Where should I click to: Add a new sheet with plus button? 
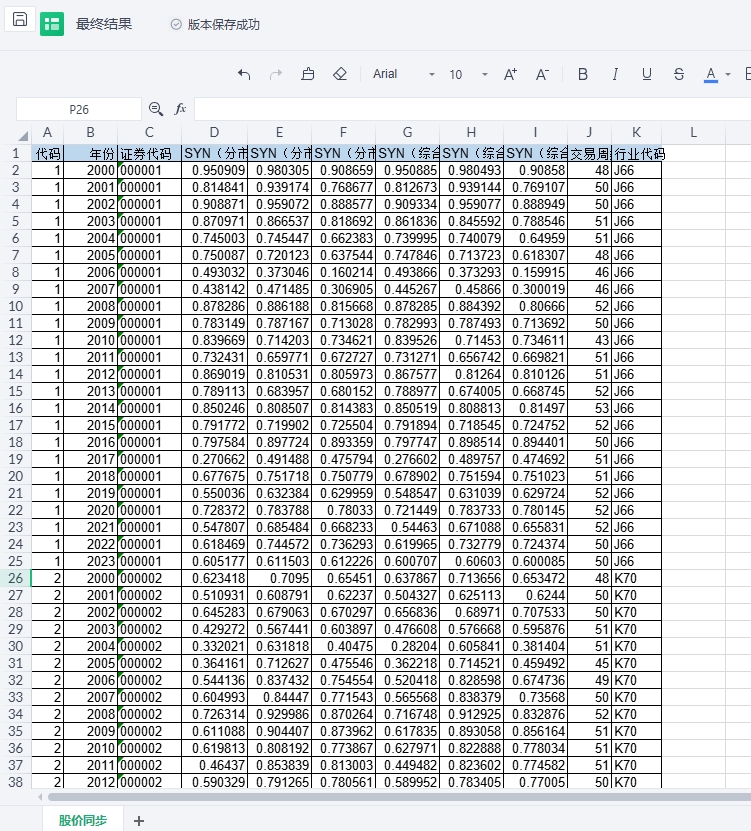pos(139,820)
